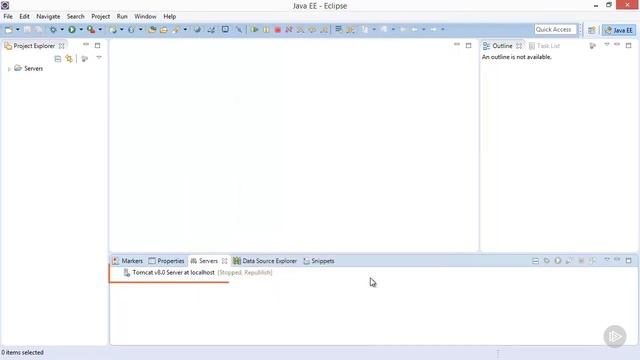The image size is (640, 360).
Task: Open the New wizard dropdown arrow
Action: pyautogui.click(x=18, y=29)
